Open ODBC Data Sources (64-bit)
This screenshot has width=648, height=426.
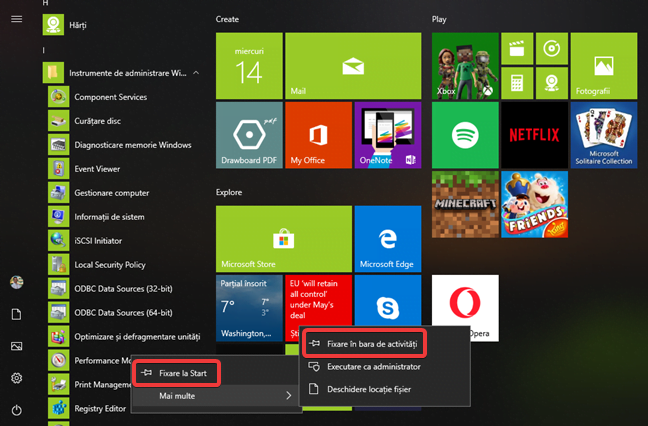click(x=110, y=313)
